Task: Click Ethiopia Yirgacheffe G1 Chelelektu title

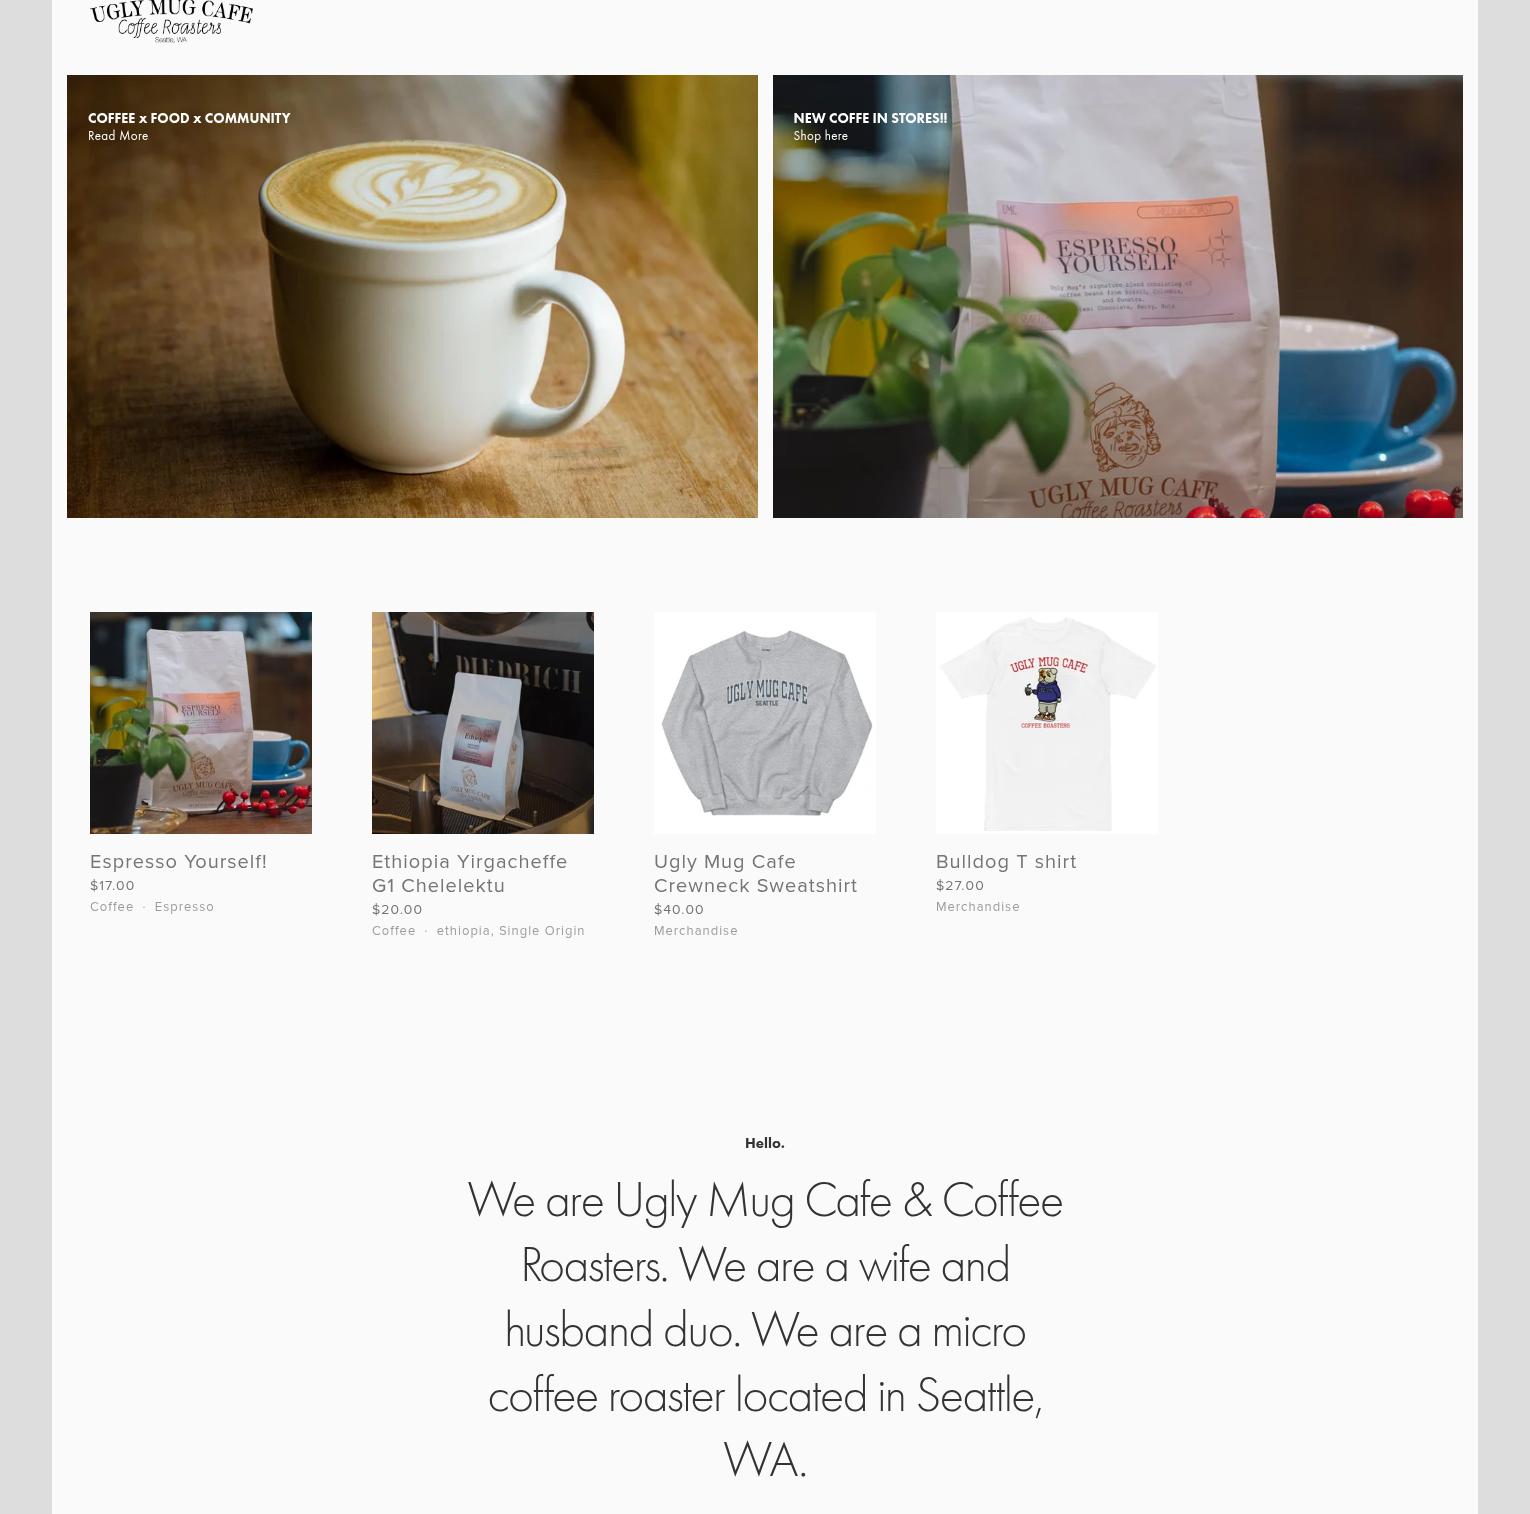Action: coord(470,873)
